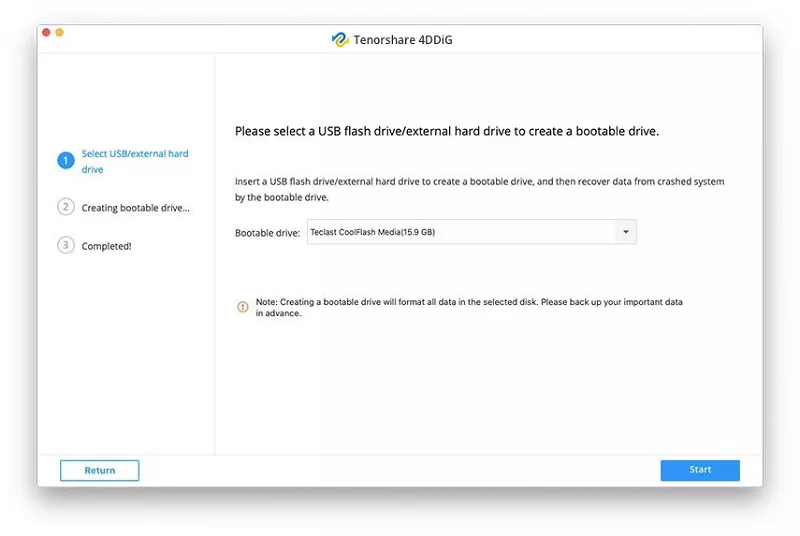Close the window with red button

46,33
